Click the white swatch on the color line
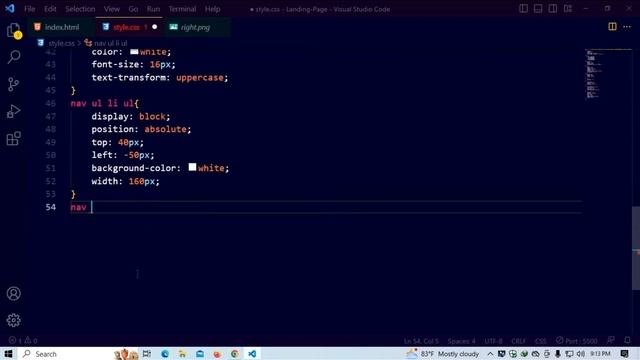Image resolution: width=640 pixels, height=360 pixels. (134, 51)
